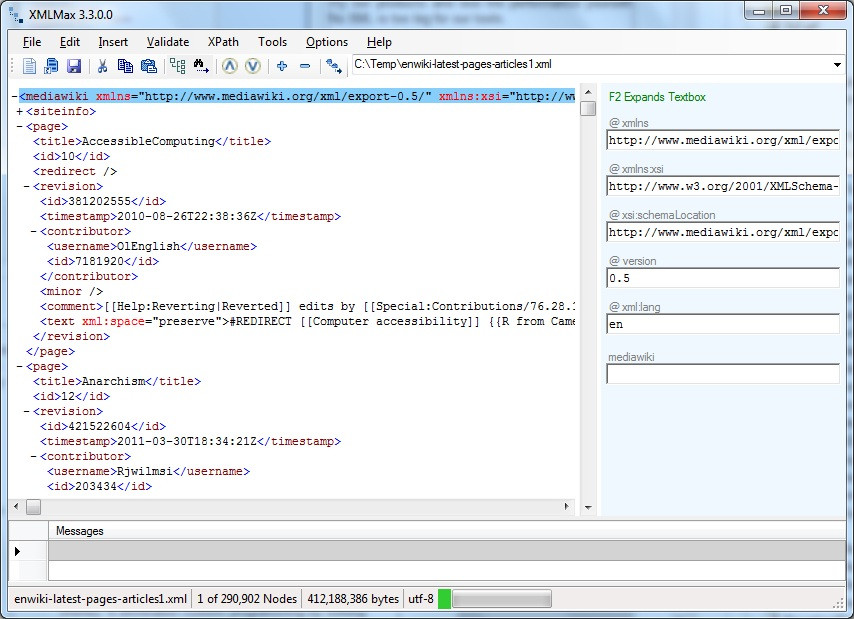Click the @xml:lang field showing en
Screen dimensions: 854x619
coord(723,324)
